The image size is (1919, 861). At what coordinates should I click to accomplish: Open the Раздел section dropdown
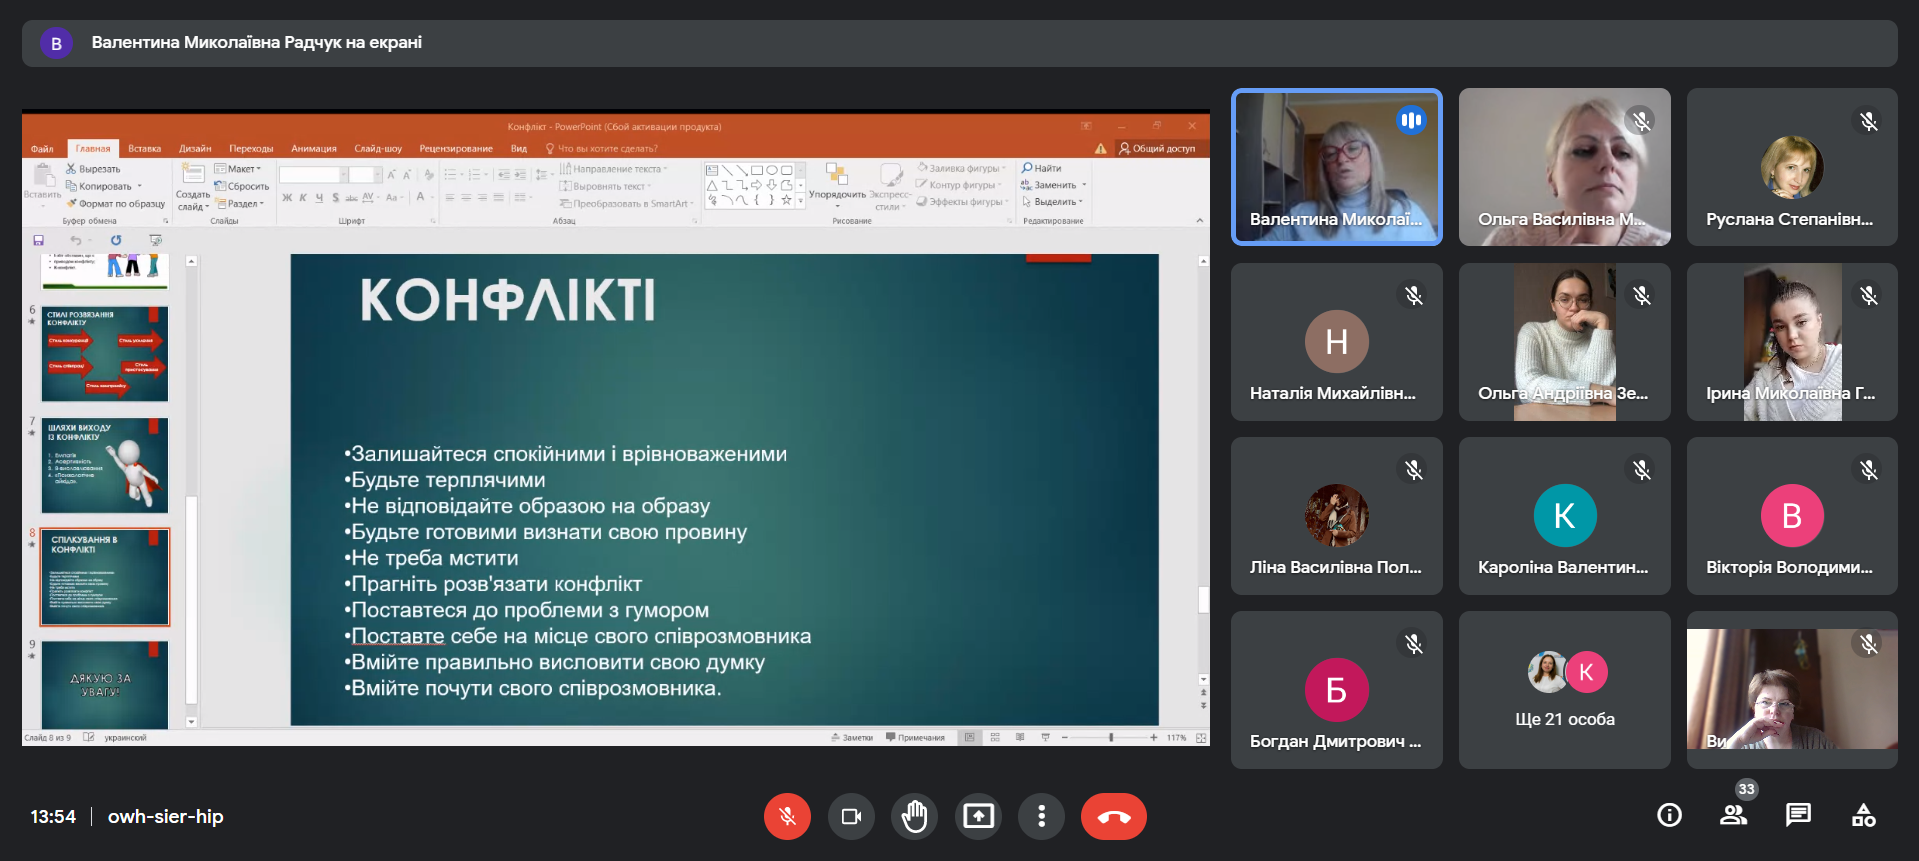(x=240, y=203)
